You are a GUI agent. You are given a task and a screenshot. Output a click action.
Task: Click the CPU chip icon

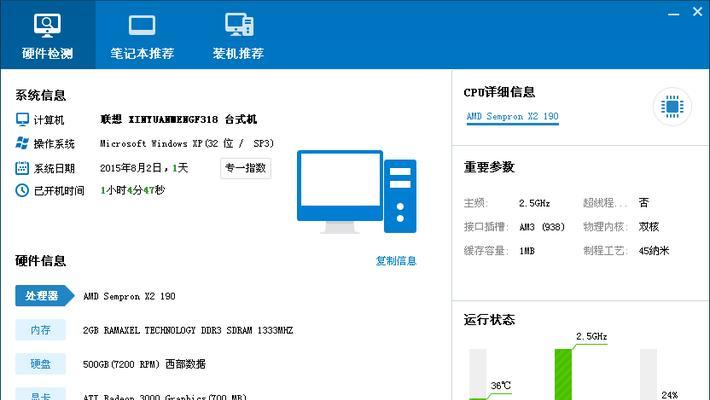point(672,107)
